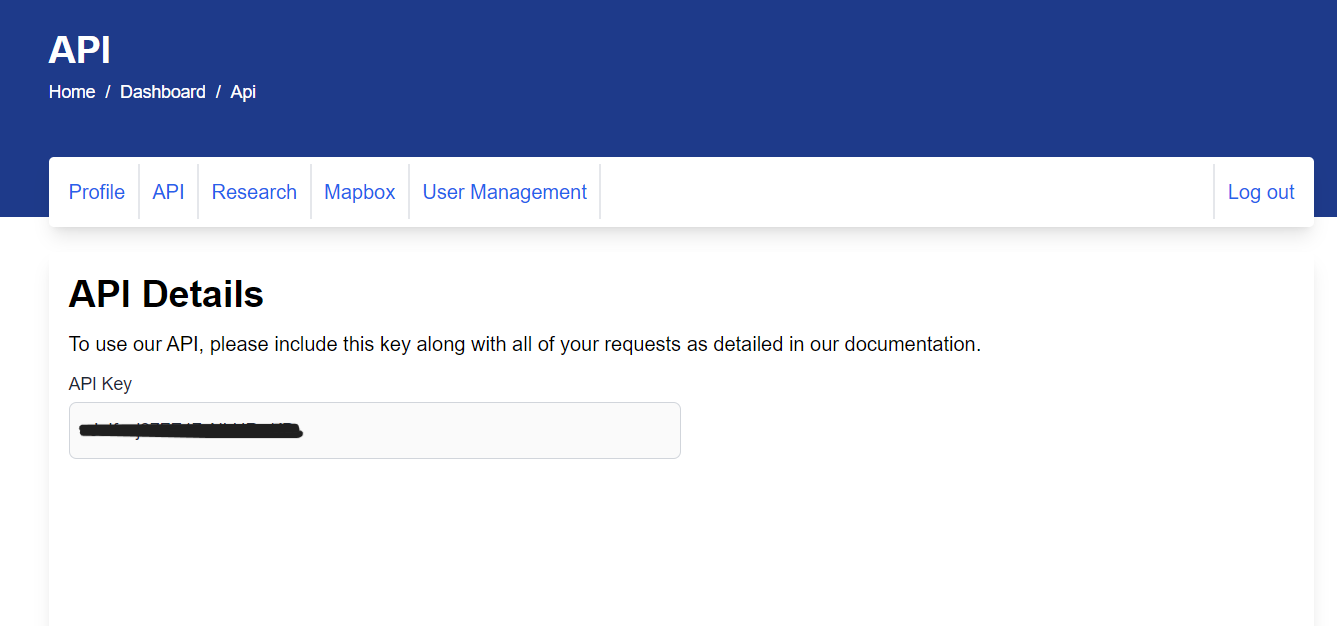Switch to the Research tab
This screenshot has width=1337, height=626.
pyautogui.click(x=254, y=192)
